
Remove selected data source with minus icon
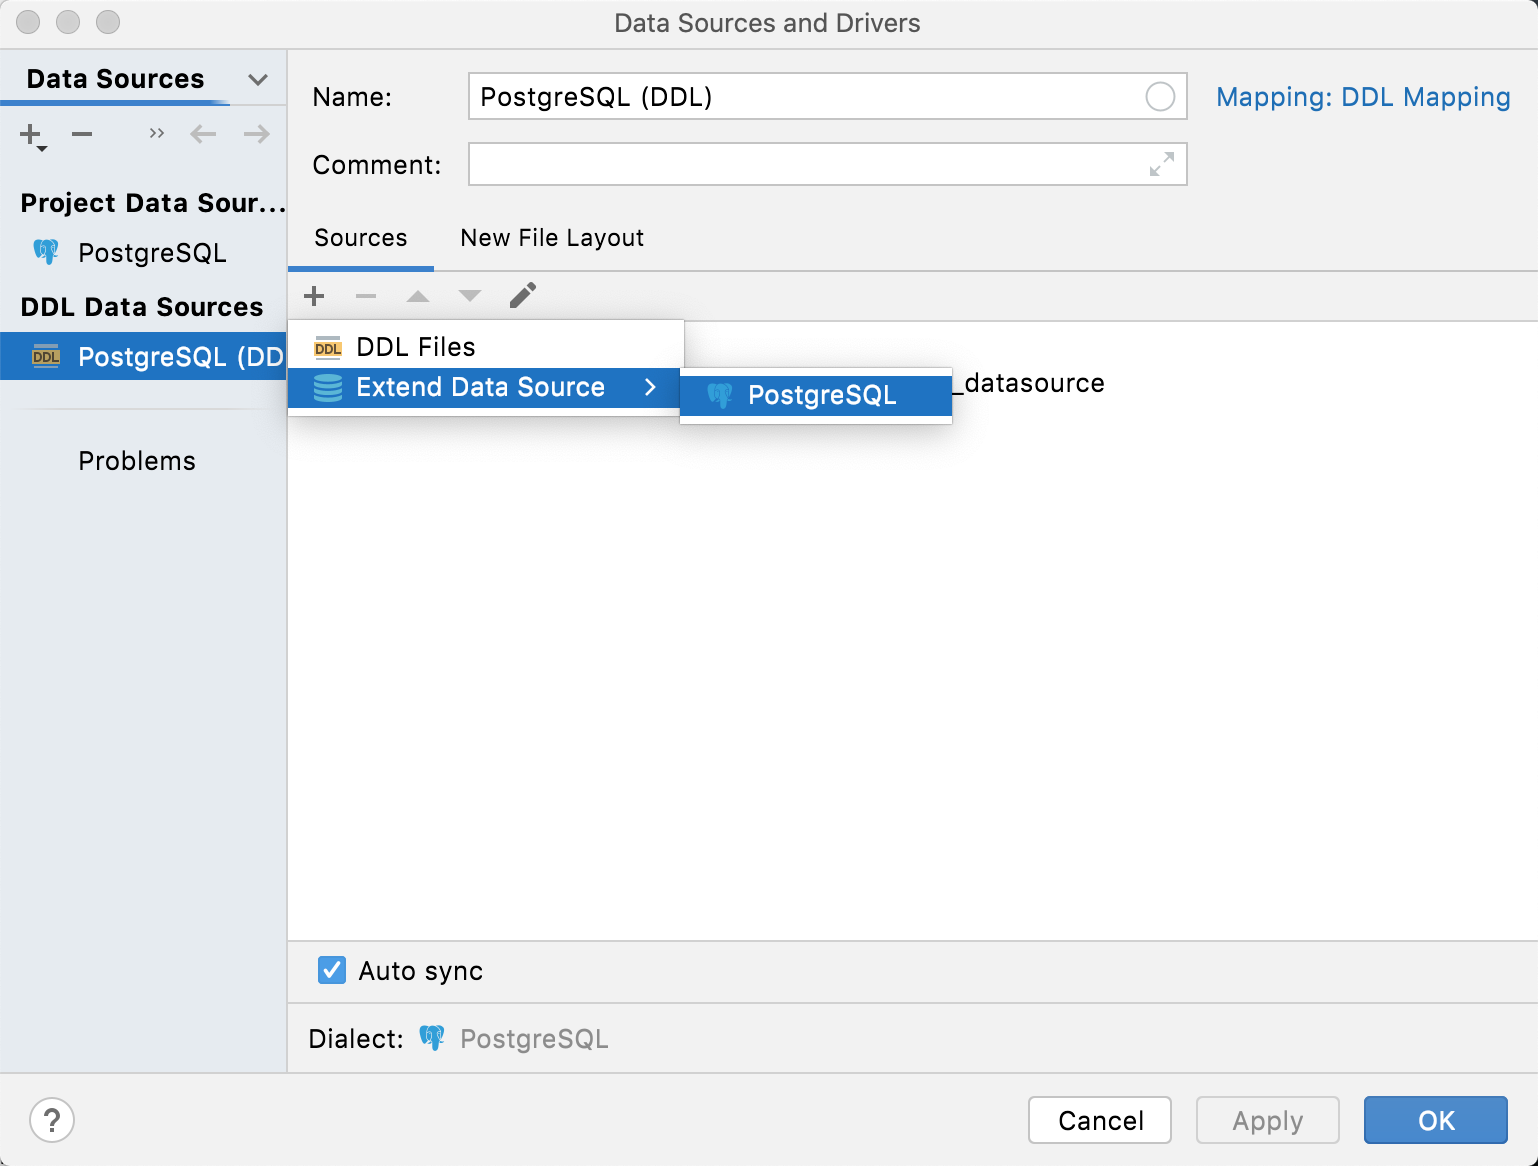(x=82, y=134)
